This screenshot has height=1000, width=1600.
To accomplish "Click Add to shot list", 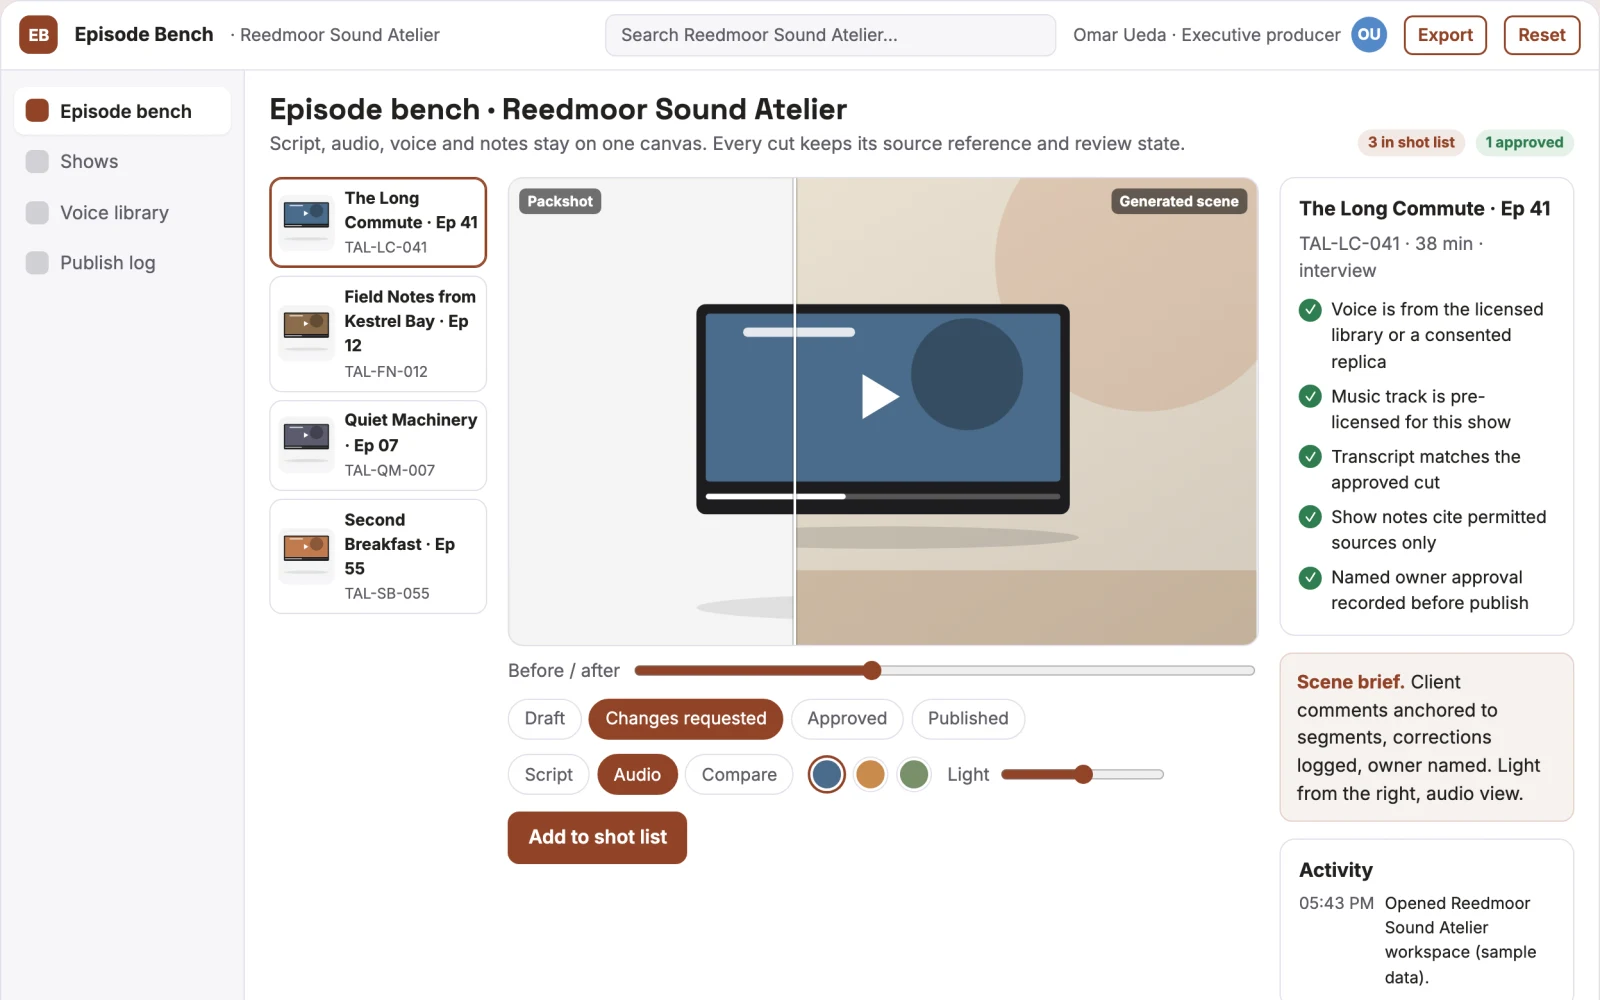I will coord(597,838).
